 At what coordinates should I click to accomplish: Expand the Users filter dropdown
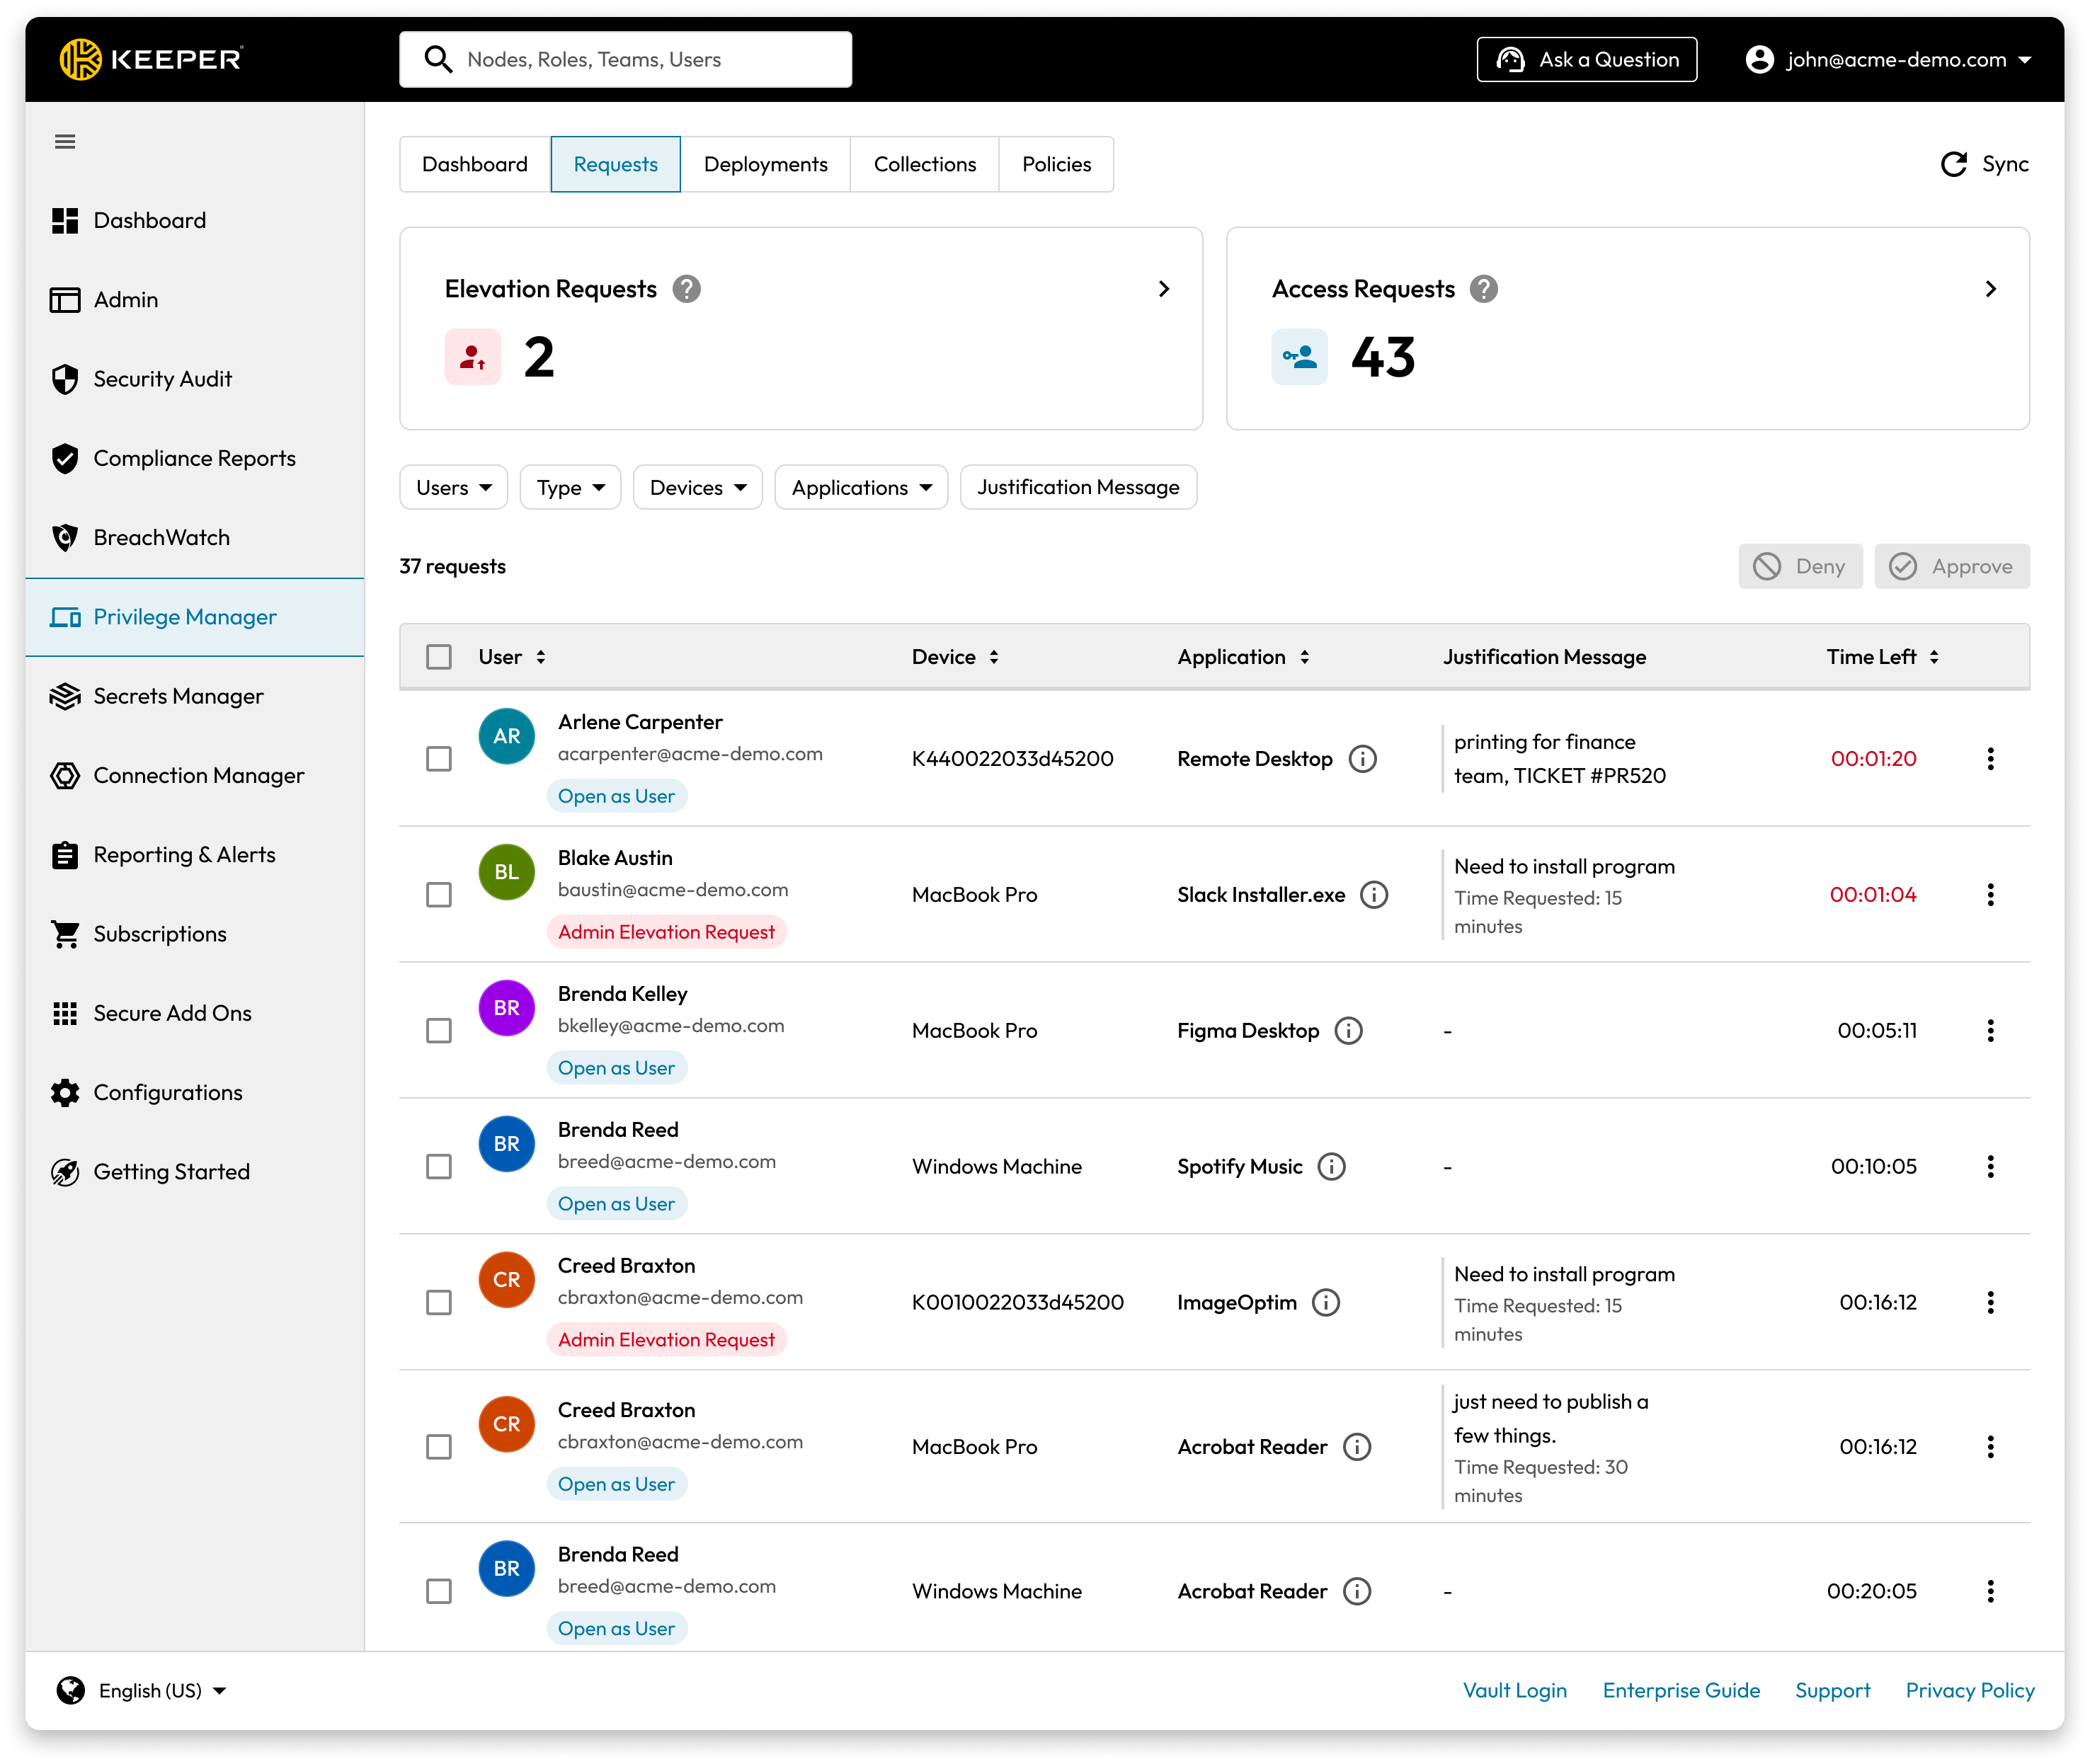pyautogui.click(x=453, y=488)
